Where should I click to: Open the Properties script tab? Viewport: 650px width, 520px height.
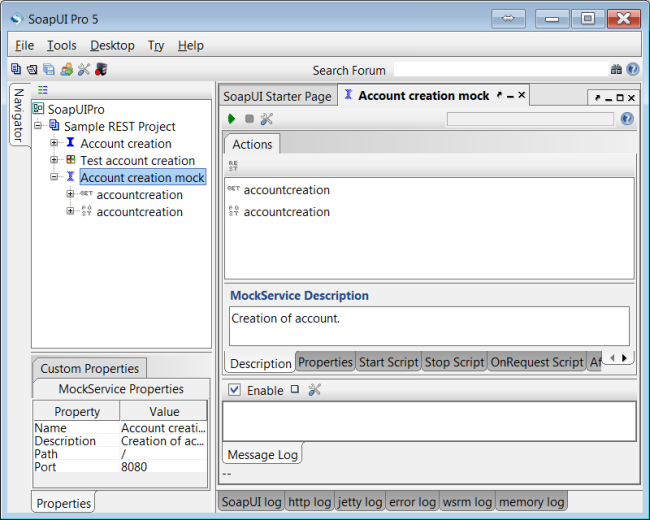point(325,362)
